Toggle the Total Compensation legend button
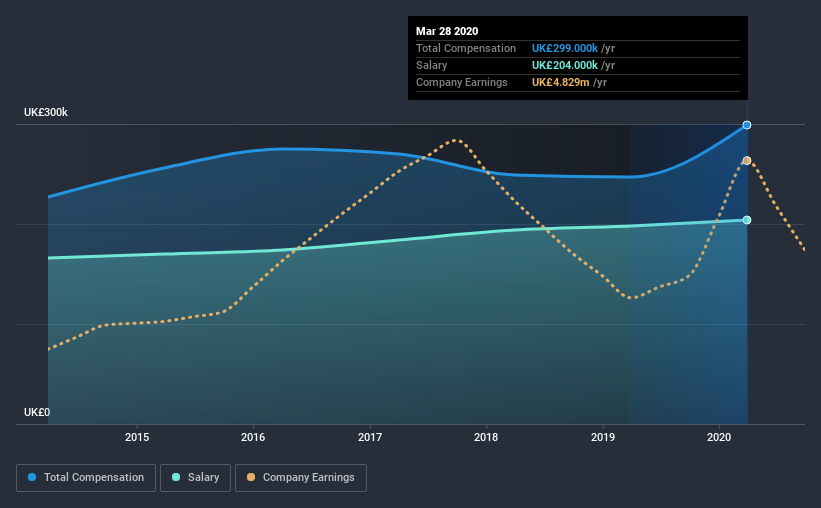 86,478
